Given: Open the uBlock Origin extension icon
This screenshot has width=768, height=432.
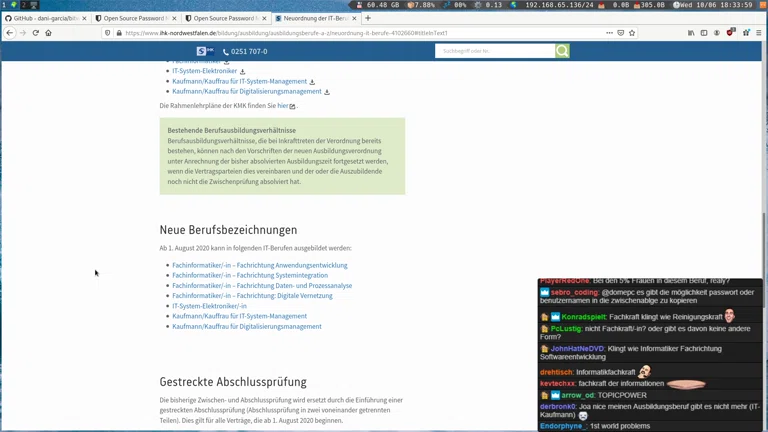Looking at the screenshot, I should [x=731, y=32].
